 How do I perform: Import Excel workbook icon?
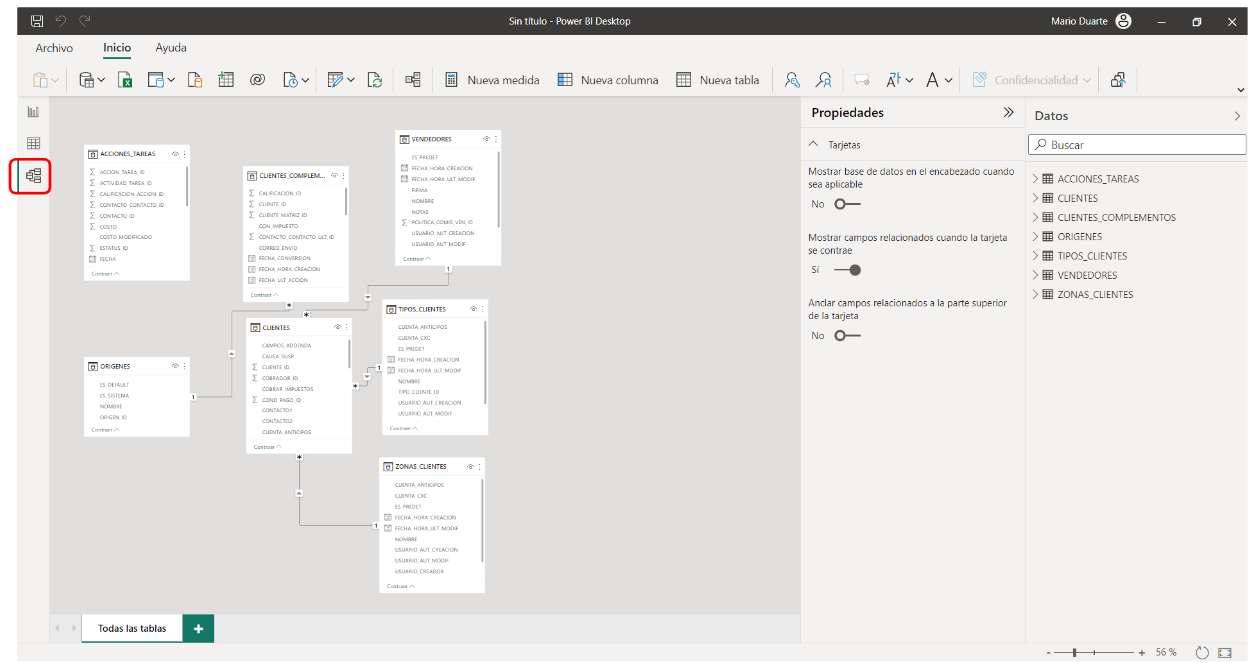126,80
